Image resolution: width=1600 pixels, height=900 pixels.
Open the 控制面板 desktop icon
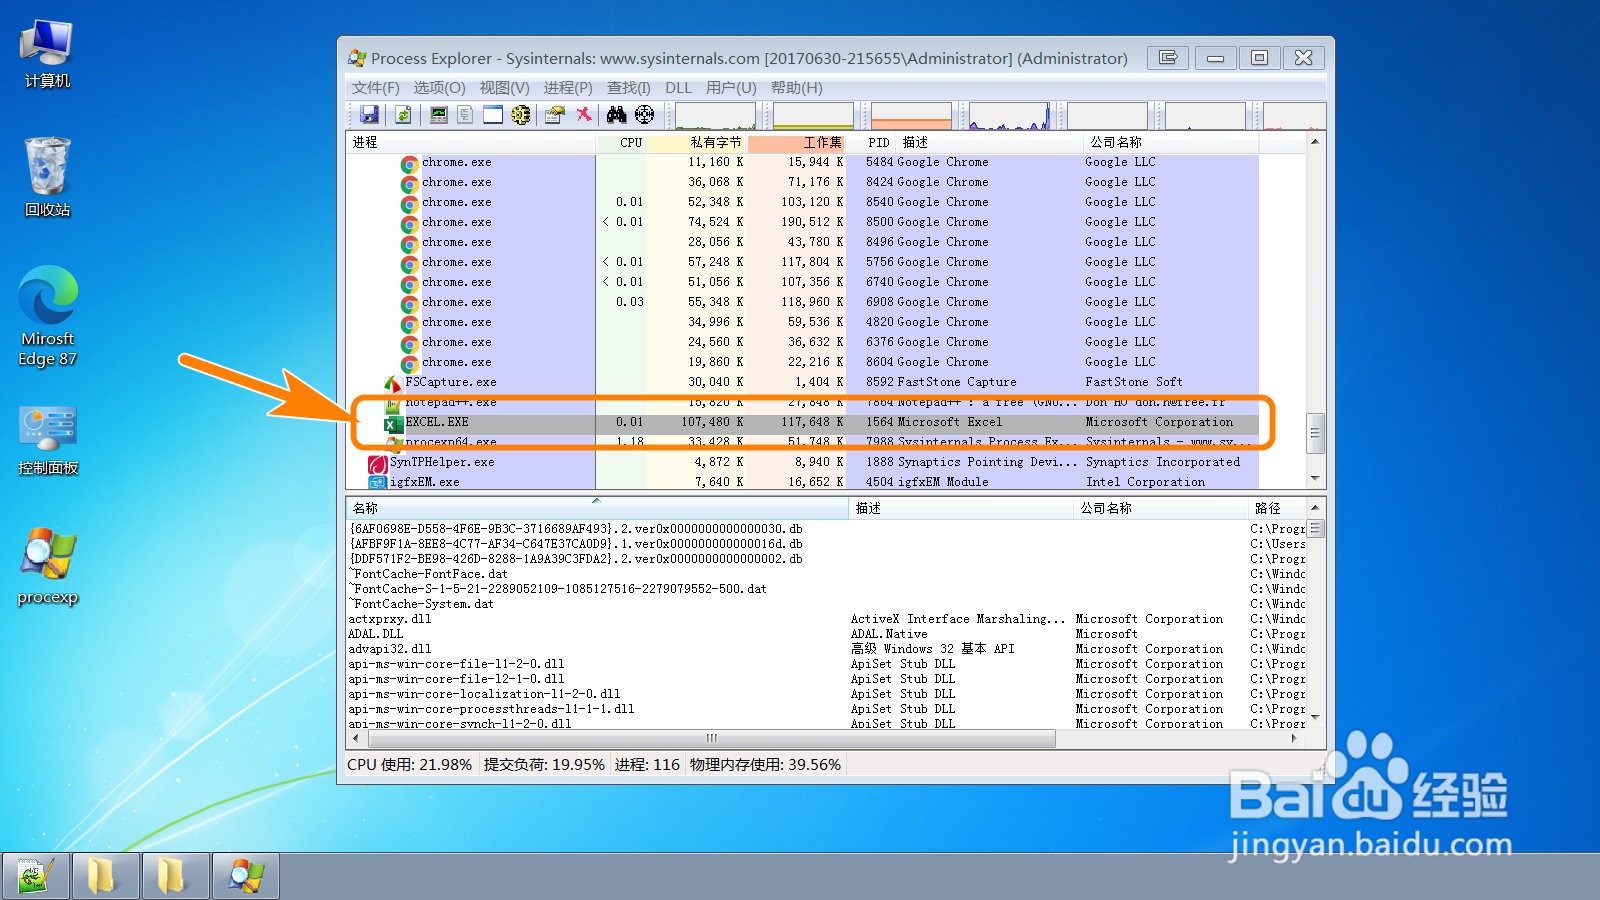[x=47, y=441]
